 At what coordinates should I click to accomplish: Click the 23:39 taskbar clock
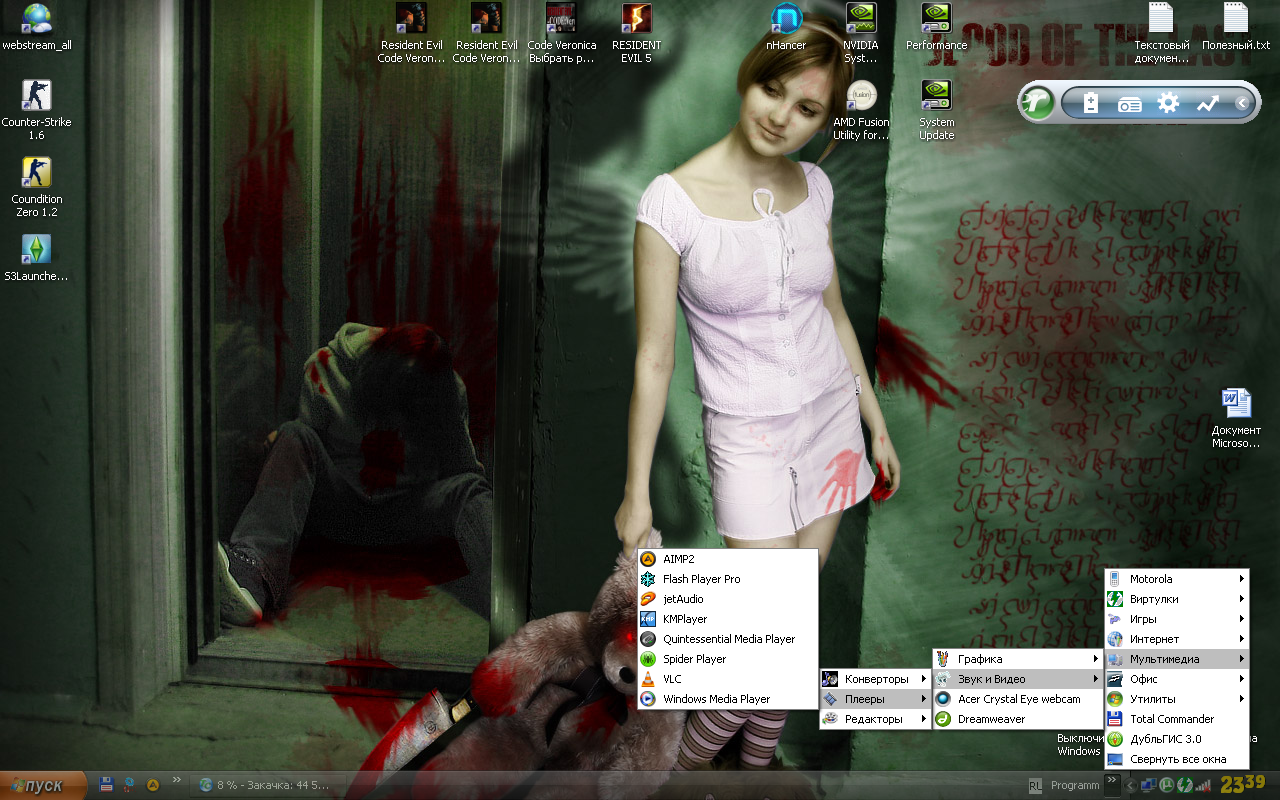(x=1243, y=784)
